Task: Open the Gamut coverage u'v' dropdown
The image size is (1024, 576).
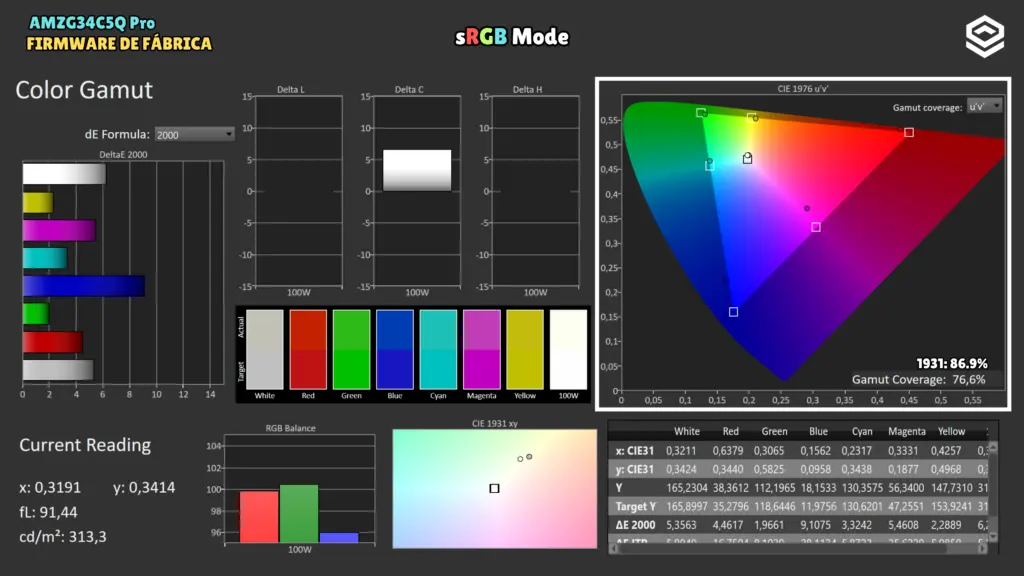Action: (x=984, y=106)
